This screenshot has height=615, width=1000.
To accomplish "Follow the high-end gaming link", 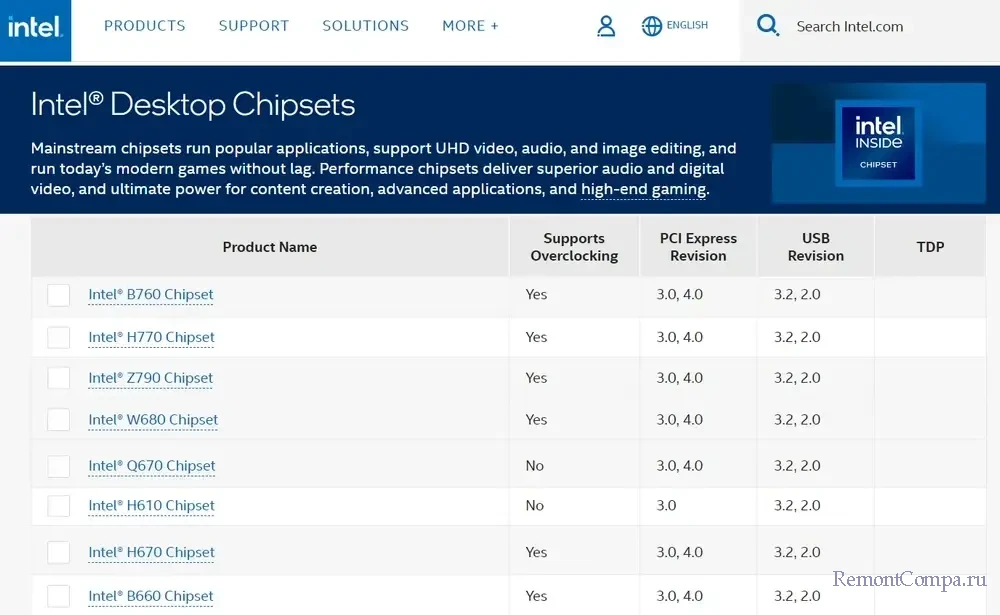I will [x=644, y=189].
